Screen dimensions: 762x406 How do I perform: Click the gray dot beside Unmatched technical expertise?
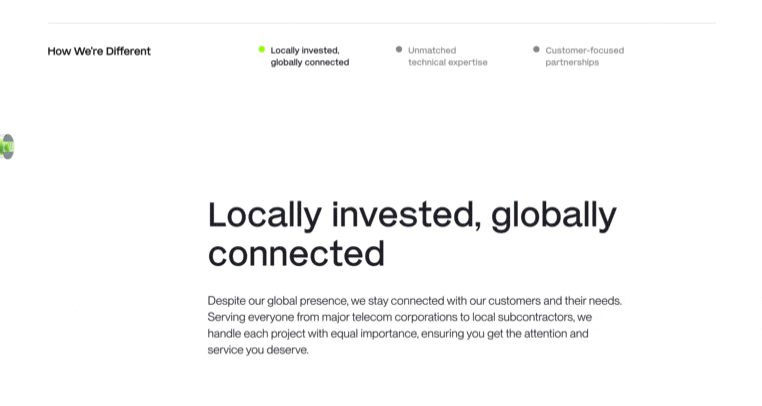(x=399, y=49)
